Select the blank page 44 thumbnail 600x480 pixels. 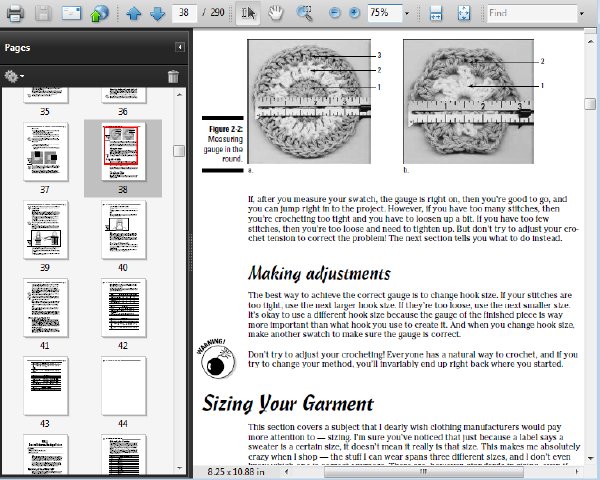point(123,386)
